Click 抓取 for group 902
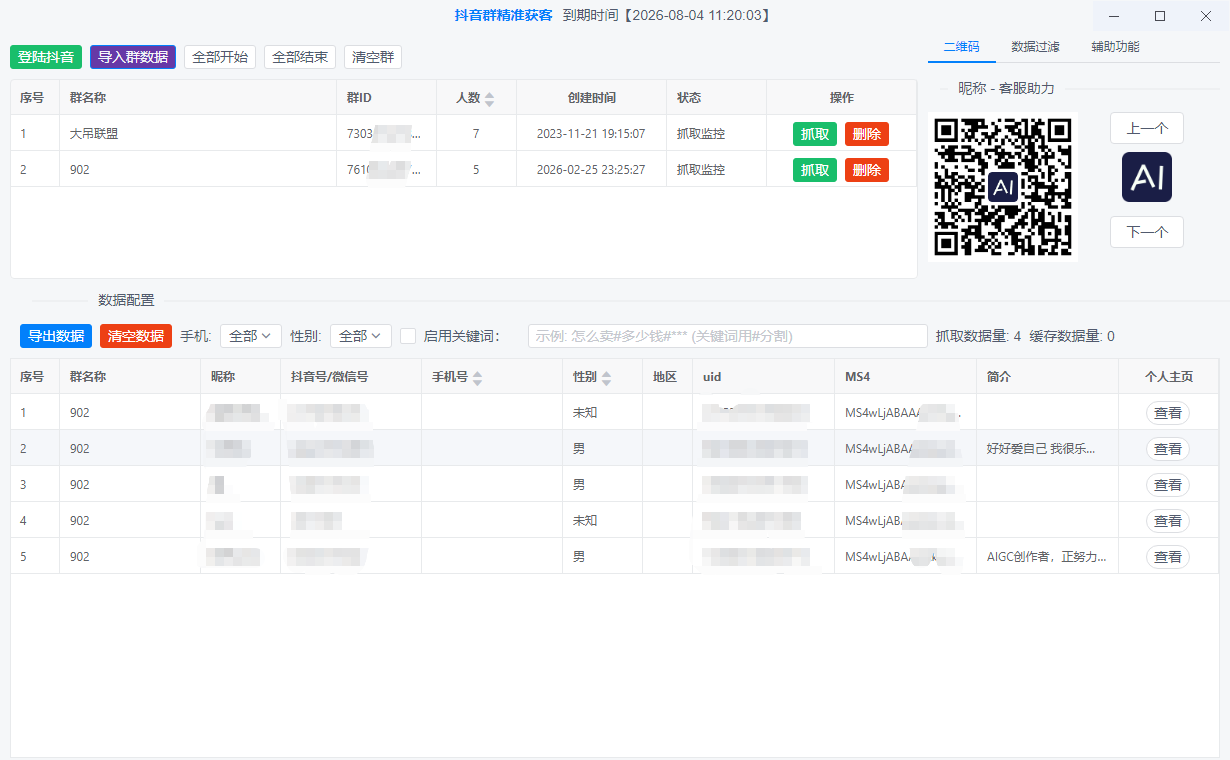 [815, 170]
